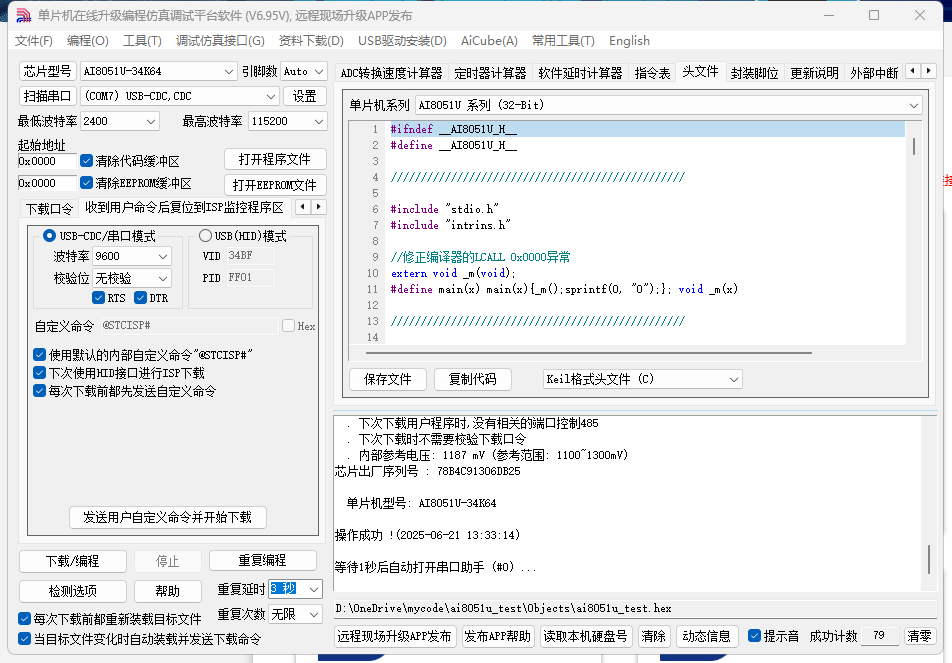Click 打开程序文件 button
The image size is (952, 663).
pos(275,160)
